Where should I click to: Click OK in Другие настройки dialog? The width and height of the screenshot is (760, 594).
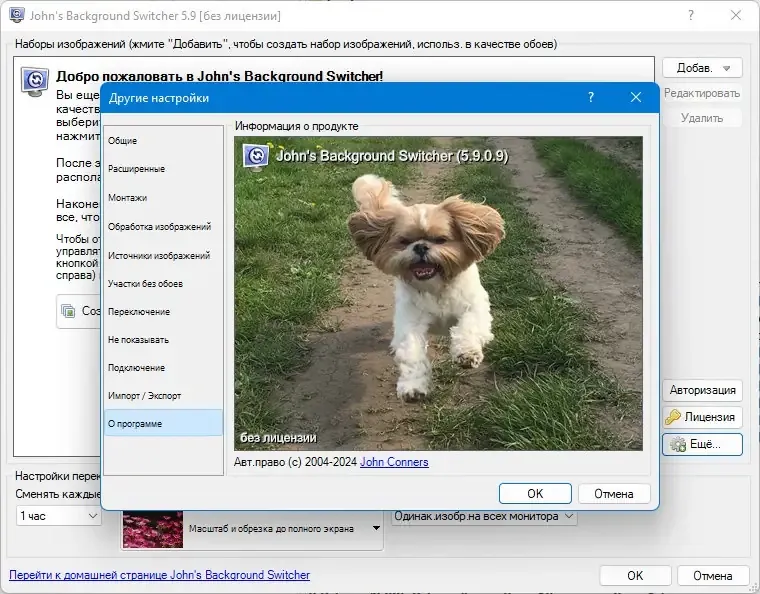point(535,494)
